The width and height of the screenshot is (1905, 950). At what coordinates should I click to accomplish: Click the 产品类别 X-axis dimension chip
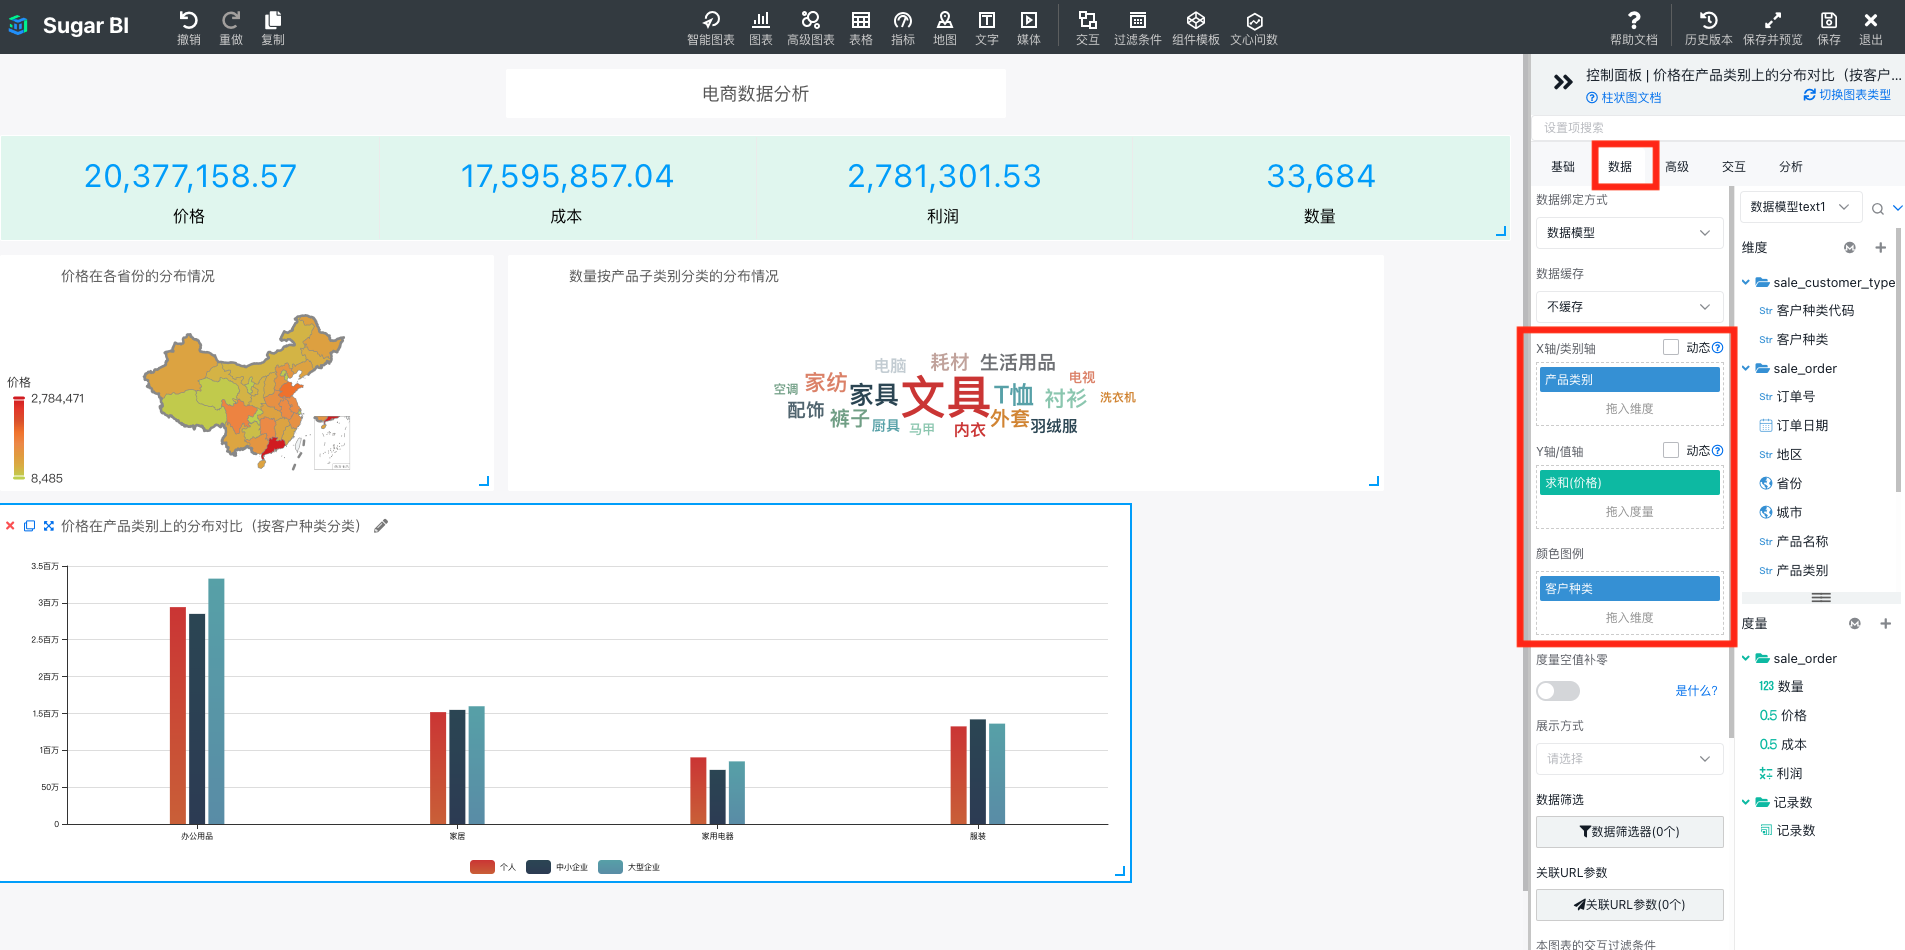1630,380
